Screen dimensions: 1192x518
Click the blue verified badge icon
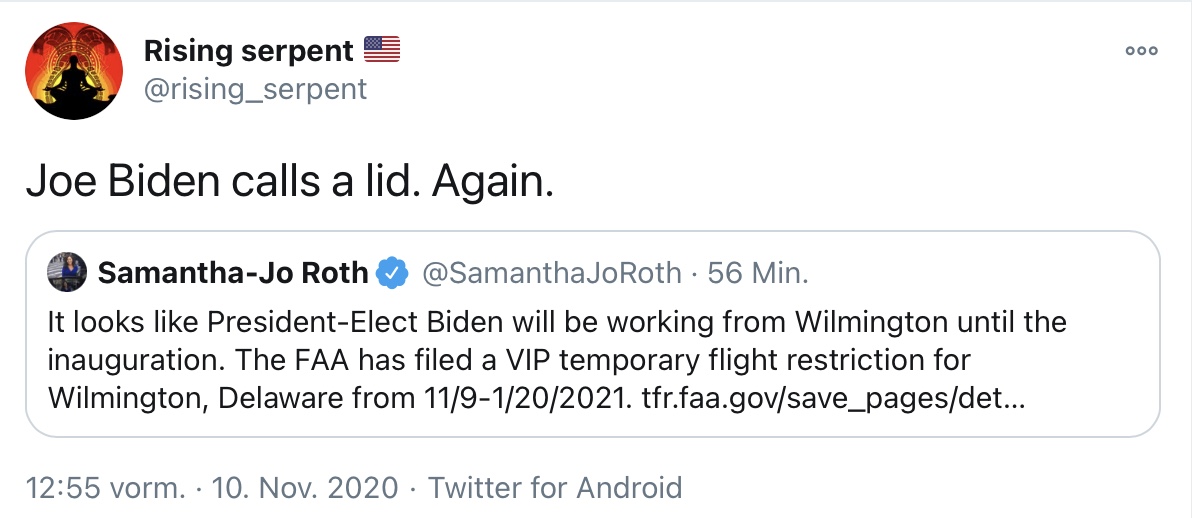click(x=393, y=273)
